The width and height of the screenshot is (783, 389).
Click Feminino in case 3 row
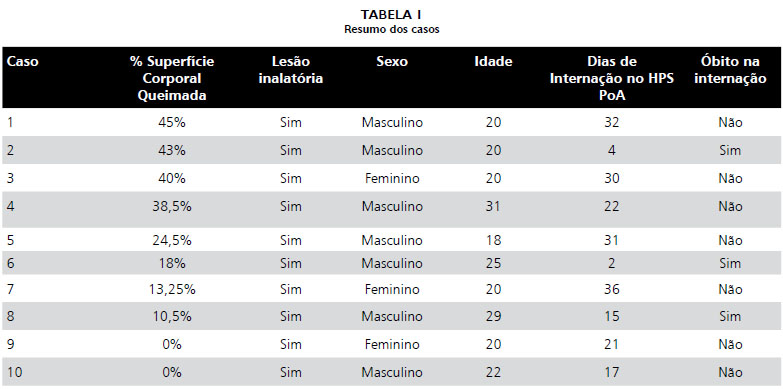coord(392,178)
